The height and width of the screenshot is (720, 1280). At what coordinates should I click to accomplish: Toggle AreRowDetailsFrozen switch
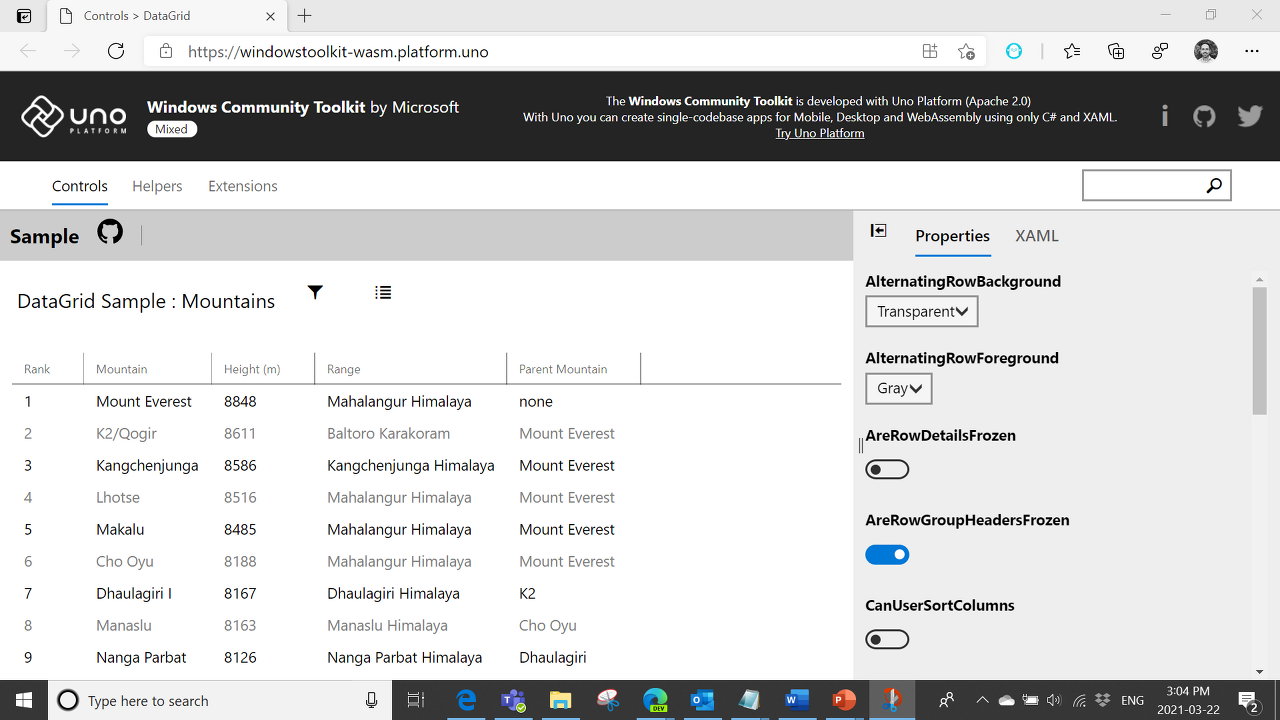887,469
